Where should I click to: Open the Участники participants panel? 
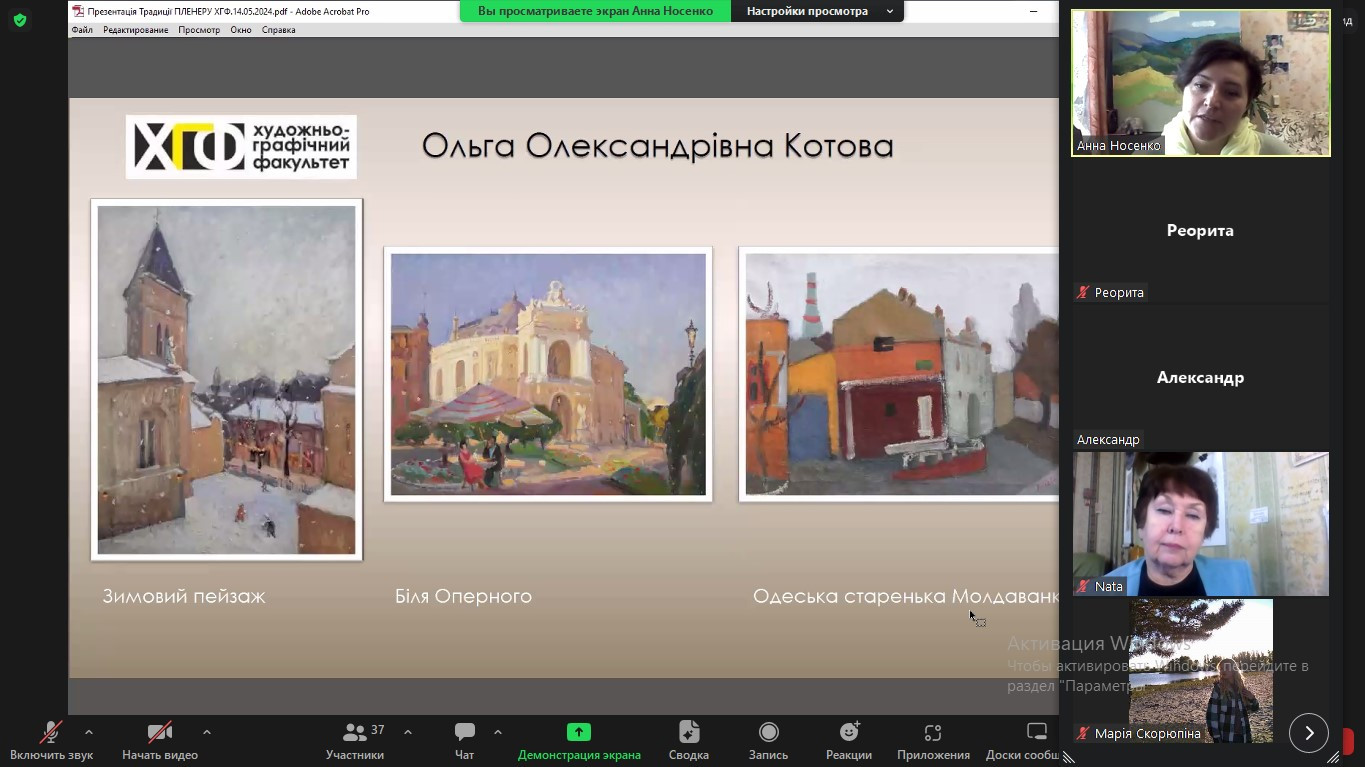(356, 741)
